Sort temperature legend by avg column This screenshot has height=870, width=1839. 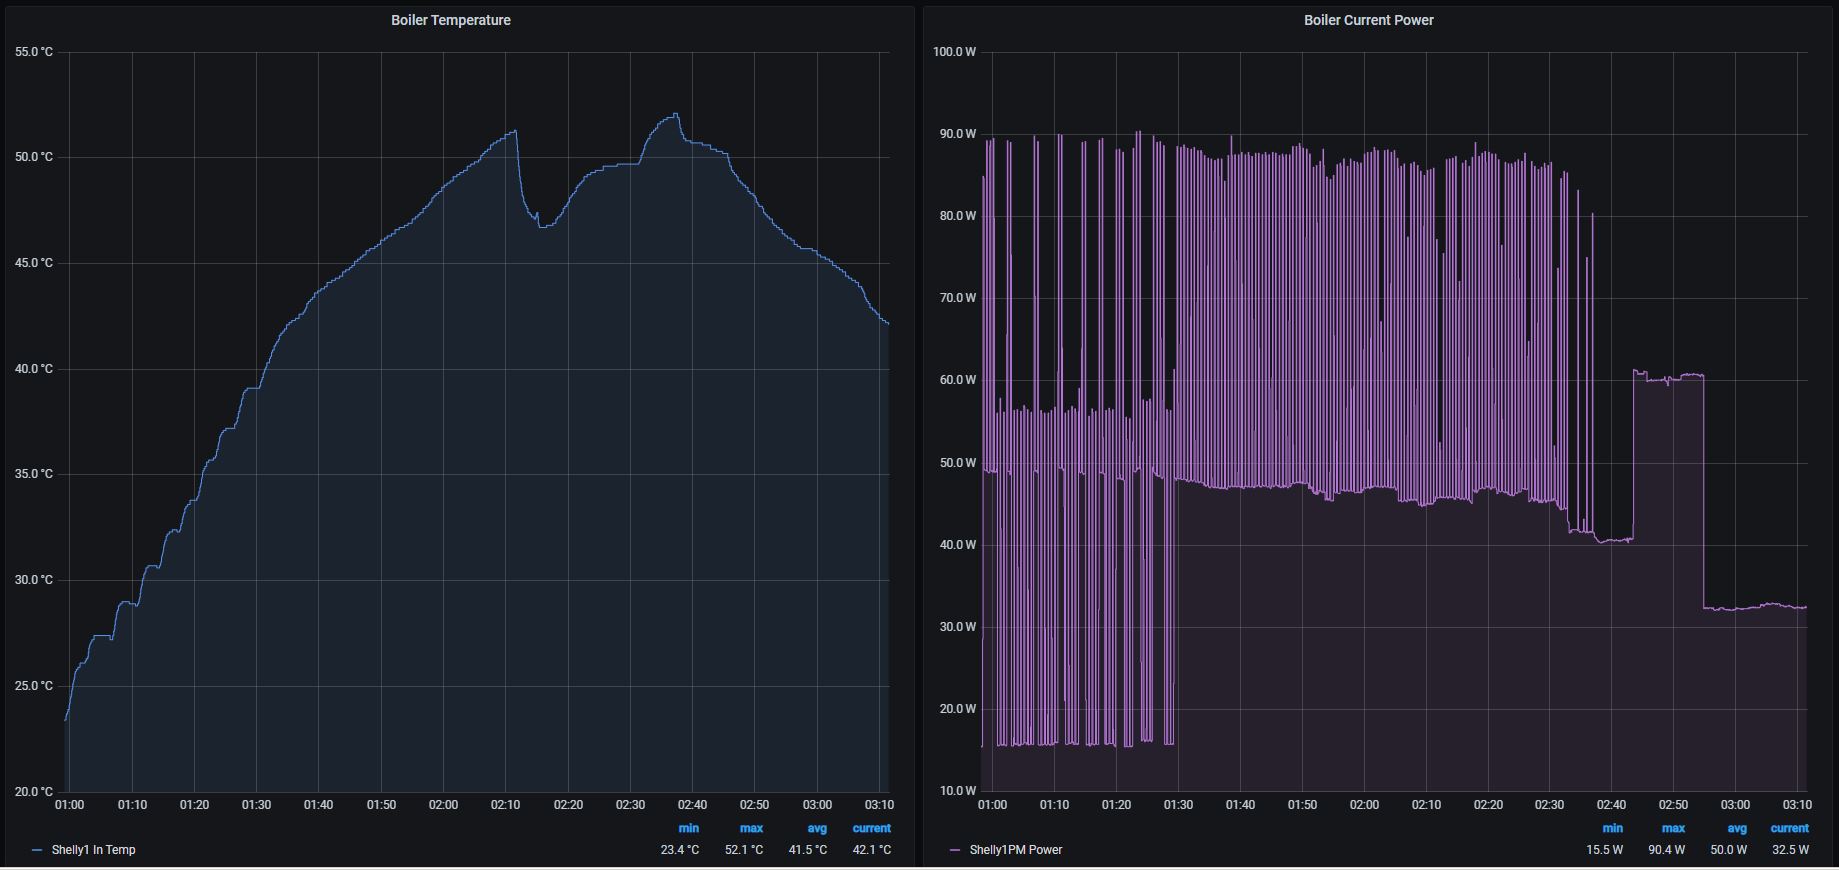pyautogui.click(x=816, y=828)
